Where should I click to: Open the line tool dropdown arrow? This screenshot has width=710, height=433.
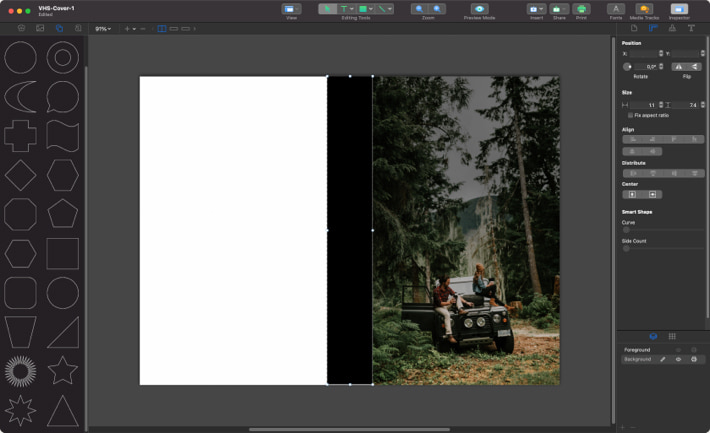(x=390, y=9)
